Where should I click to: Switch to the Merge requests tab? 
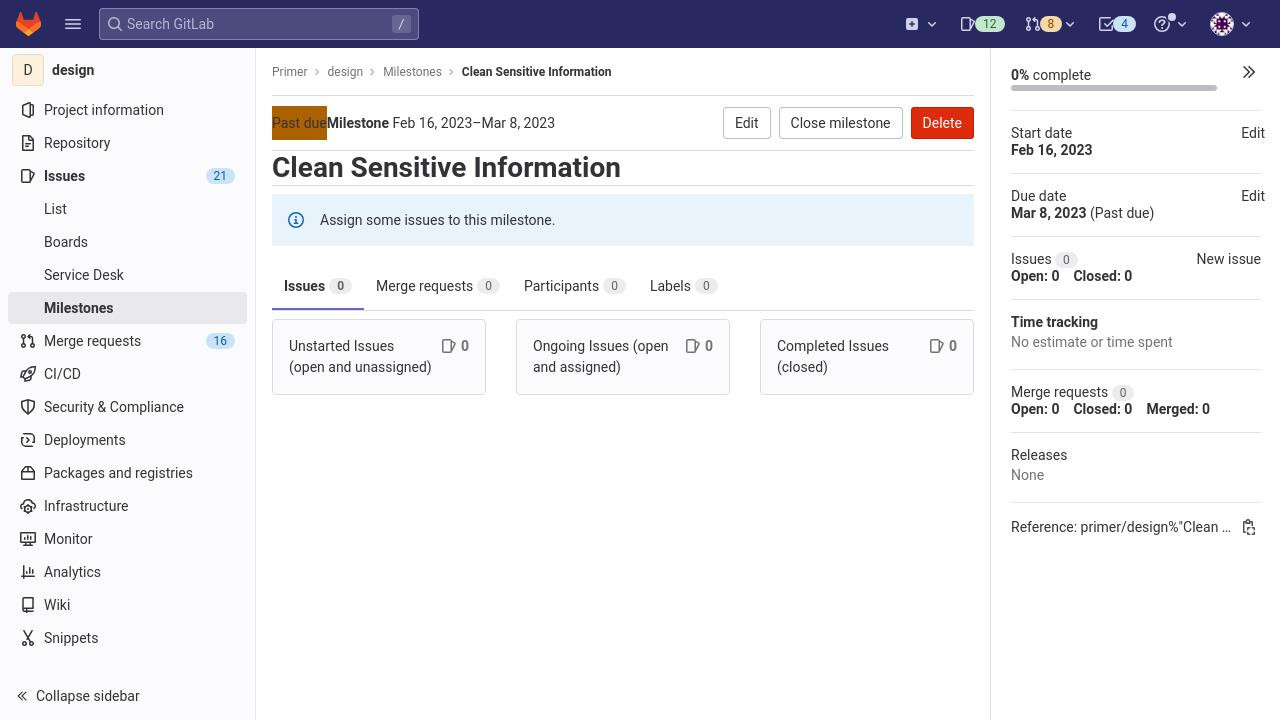click(x=437, y=286)
